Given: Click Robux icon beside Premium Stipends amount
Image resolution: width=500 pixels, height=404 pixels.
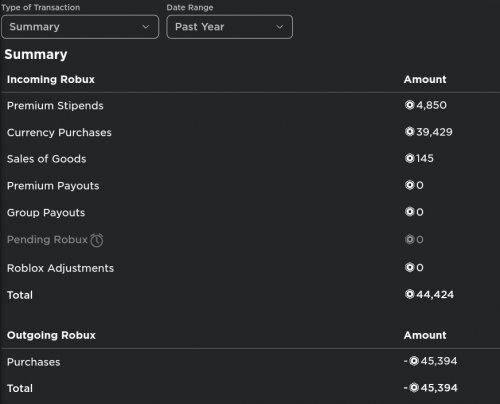Looking at the screenshot, I should pos(409,105).
